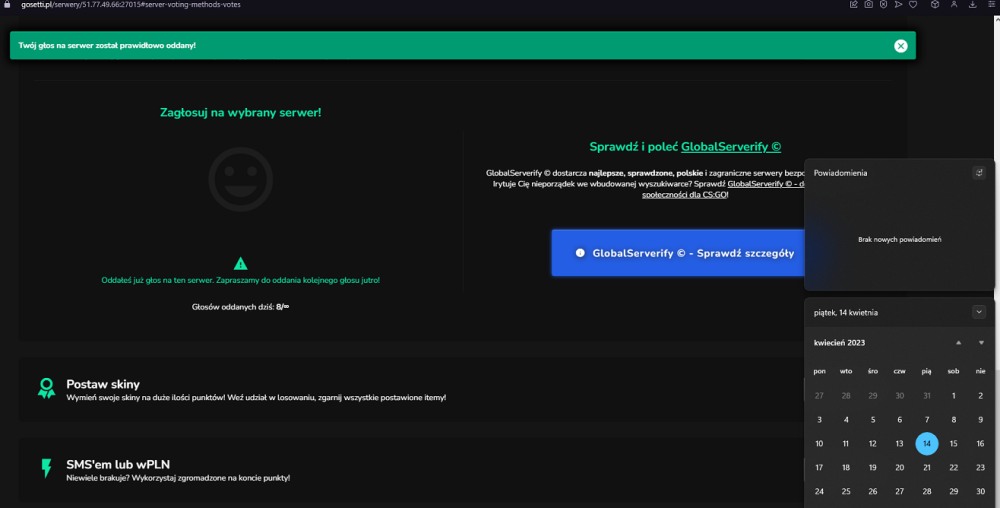Image resolution: width=1000 pixels, height=508 pixels.
Task: Open the ad blocker shield icon
Action: [883, 4]
